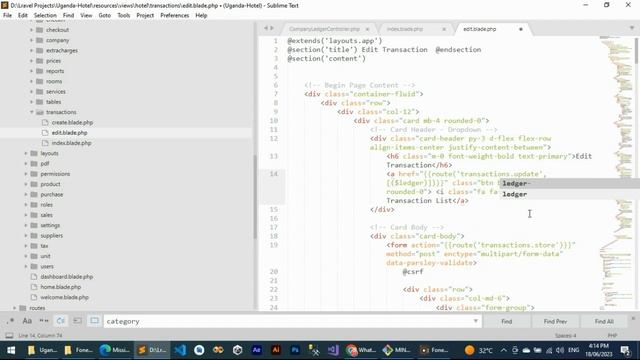Toggle case sensitive (Aa) search option
Image resolution: width=640 pixels, height=360 pixels.
coord(27,321)
